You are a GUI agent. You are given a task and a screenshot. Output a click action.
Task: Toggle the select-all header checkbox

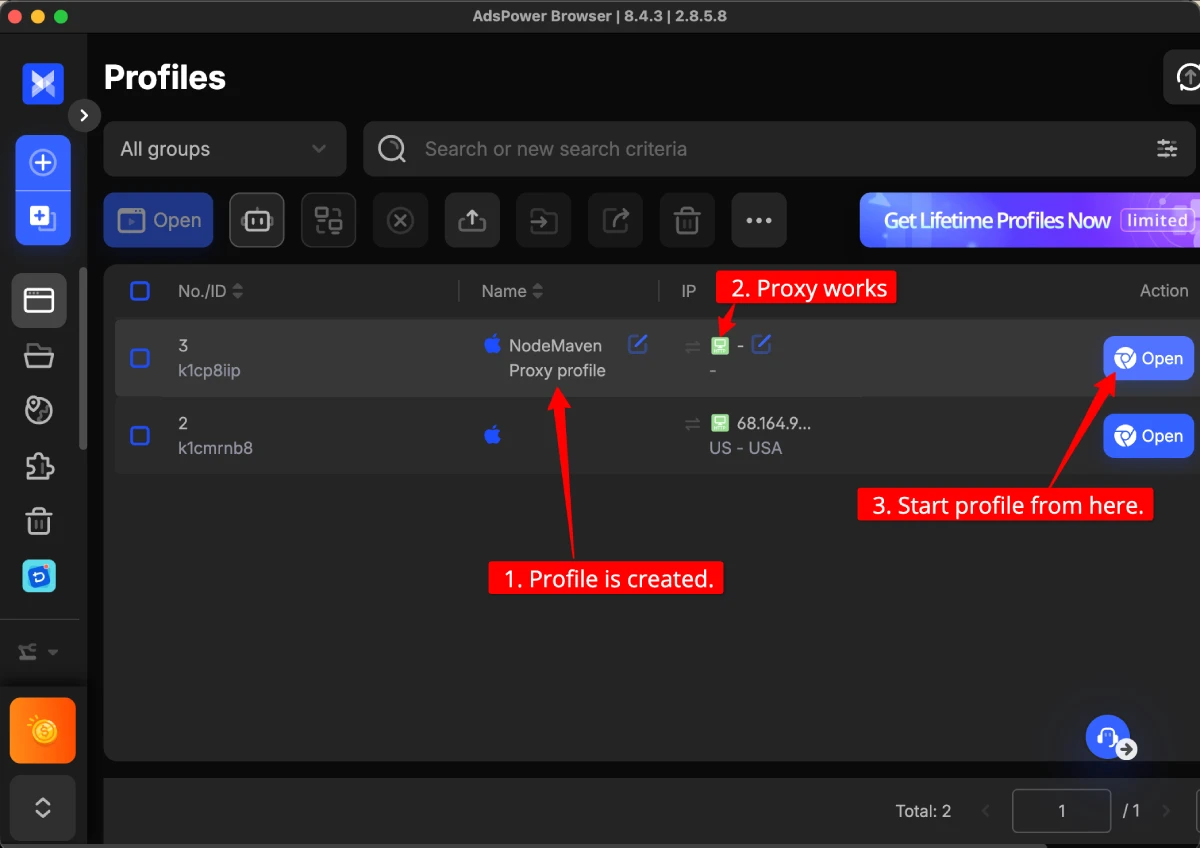140,291
